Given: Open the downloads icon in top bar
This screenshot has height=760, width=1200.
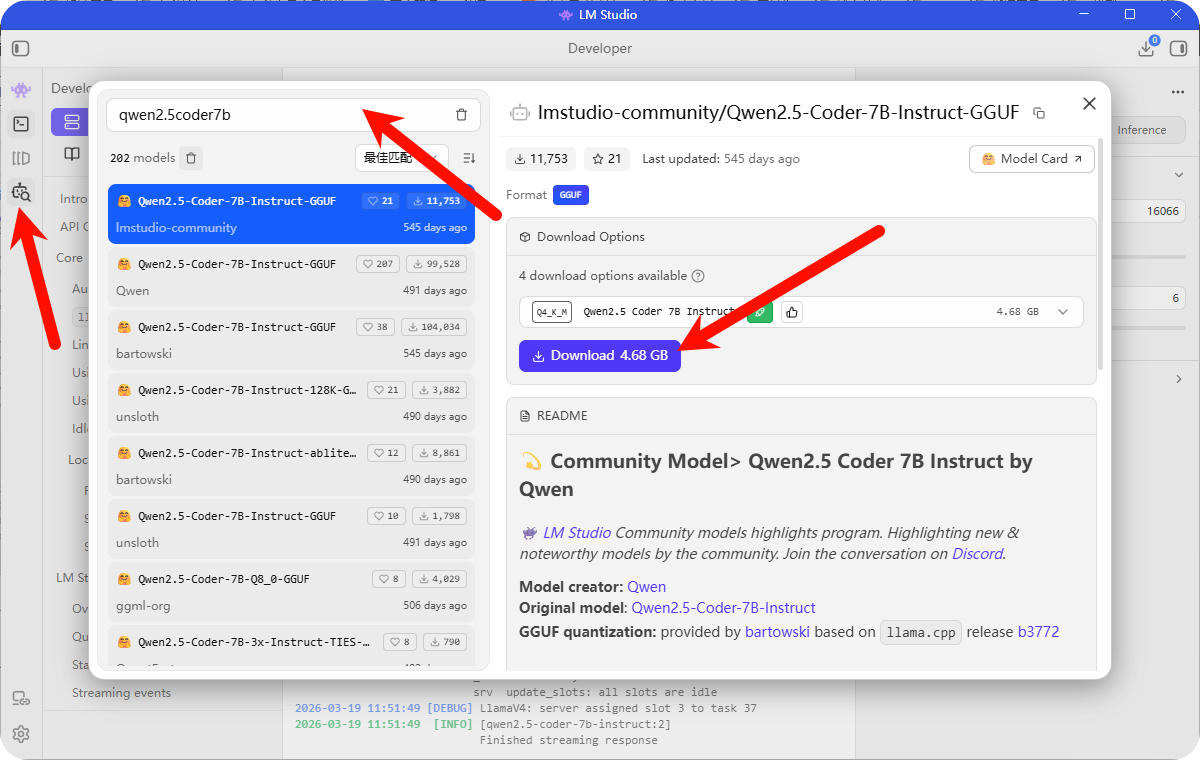Looking at the screenshot, I should click(x=1146, y=48).
